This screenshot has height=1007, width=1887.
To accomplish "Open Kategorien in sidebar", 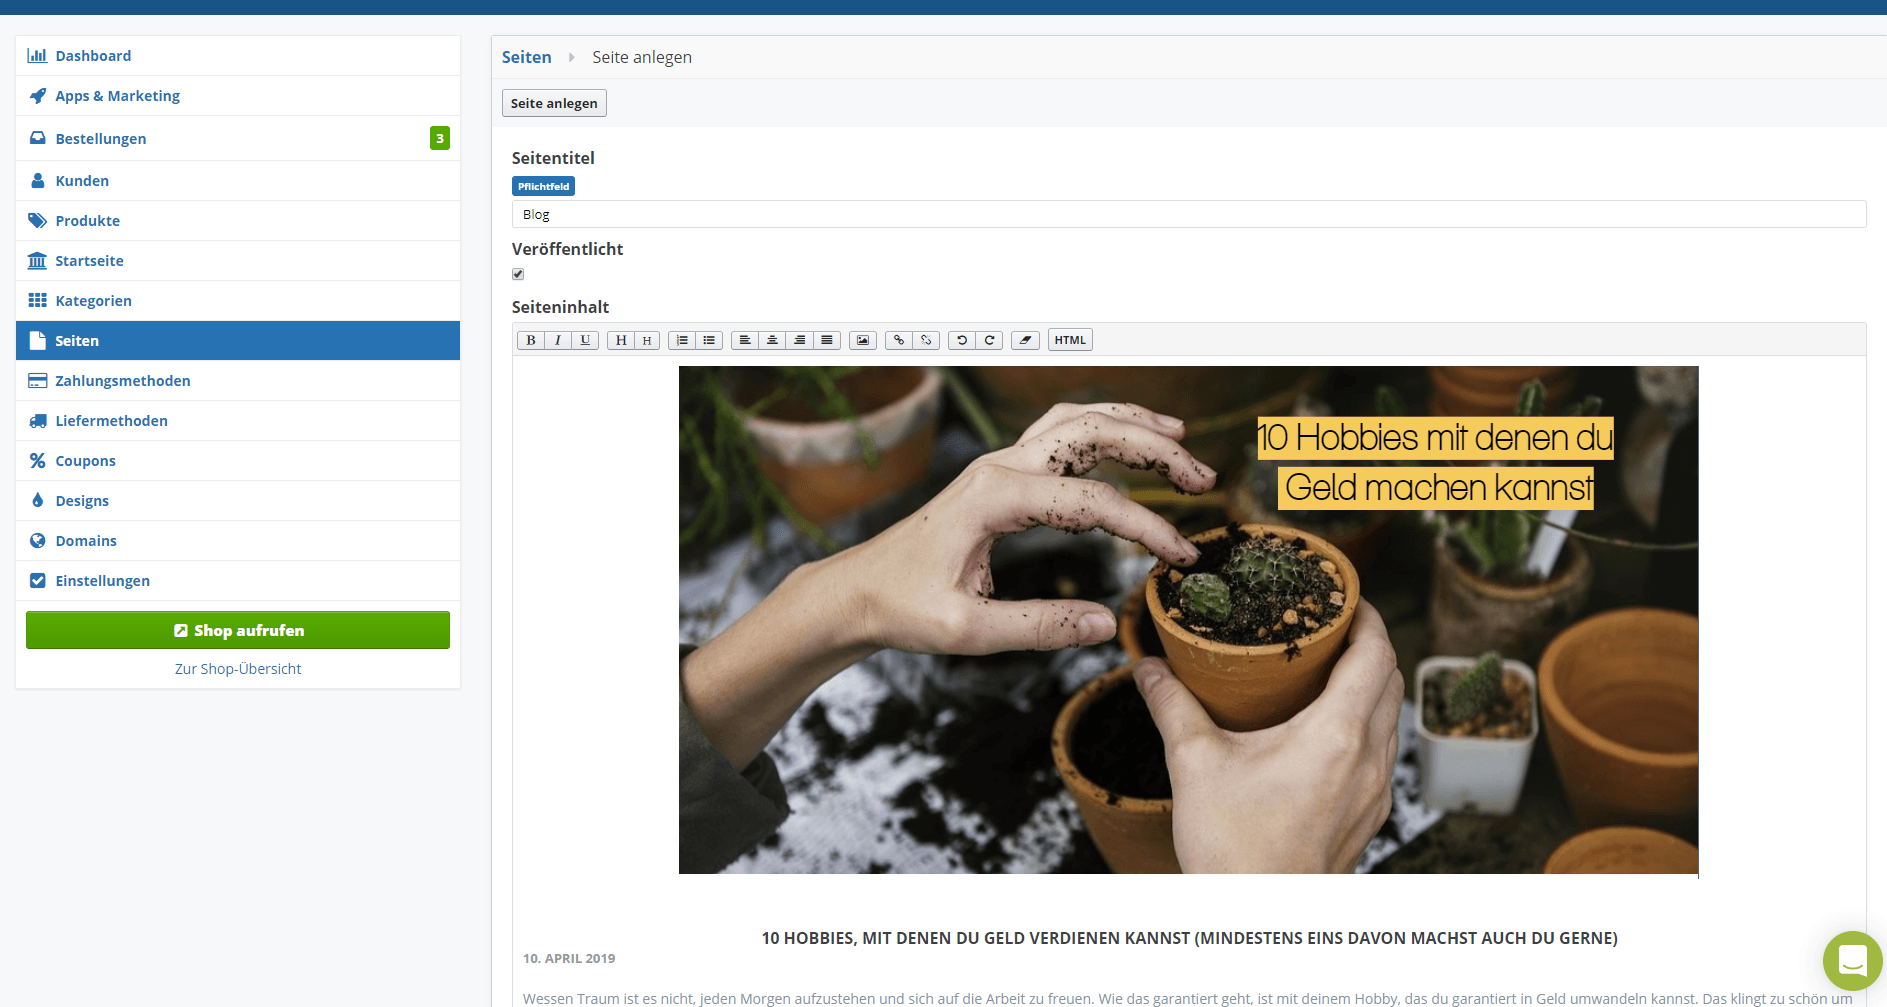I will coord(238,301).
